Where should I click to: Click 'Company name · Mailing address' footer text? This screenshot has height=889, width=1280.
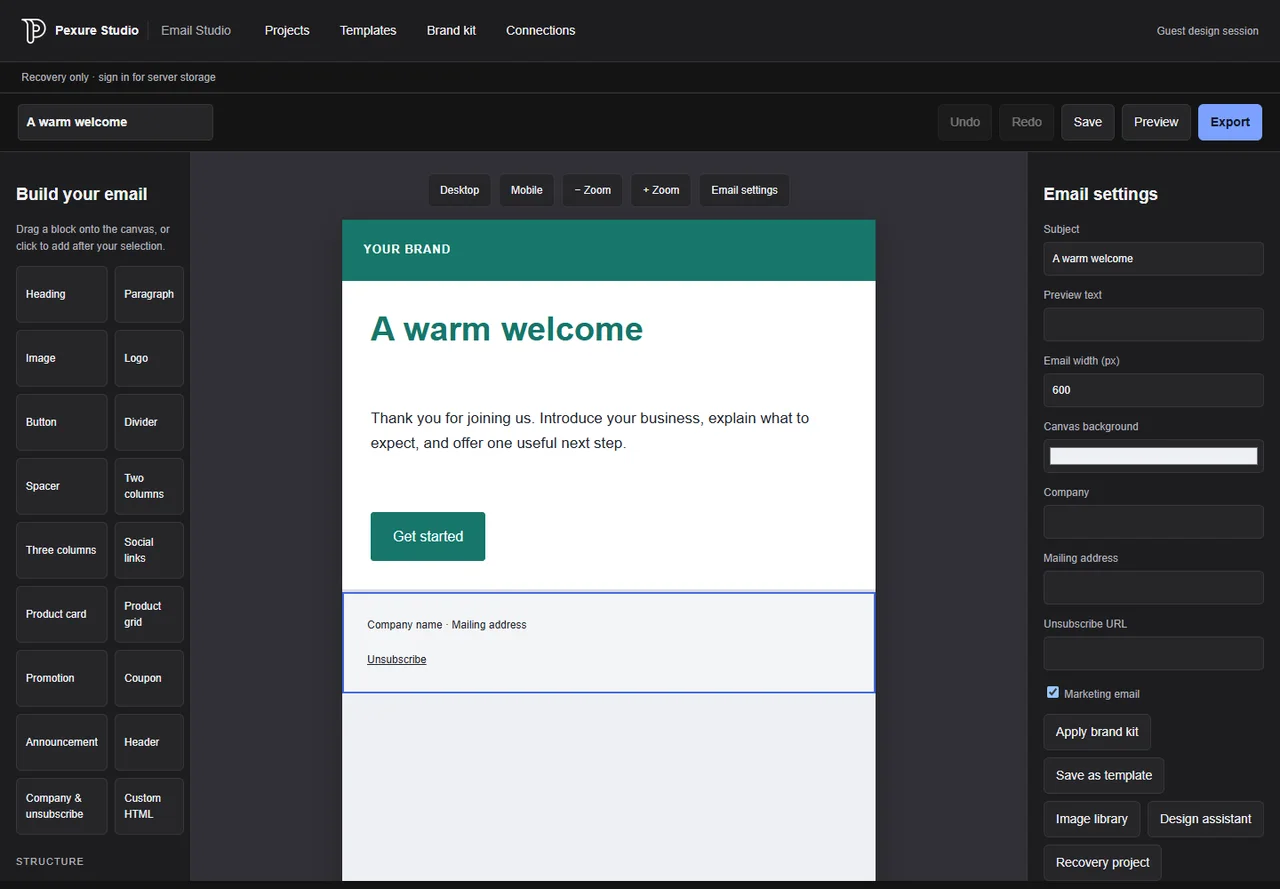(x=447, y=625)
